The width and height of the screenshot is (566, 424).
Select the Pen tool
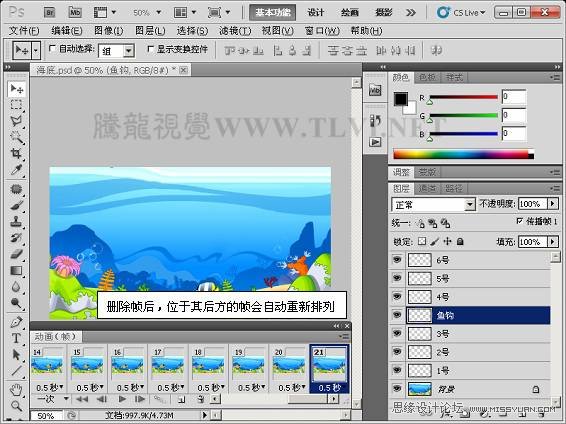[17, 322]
